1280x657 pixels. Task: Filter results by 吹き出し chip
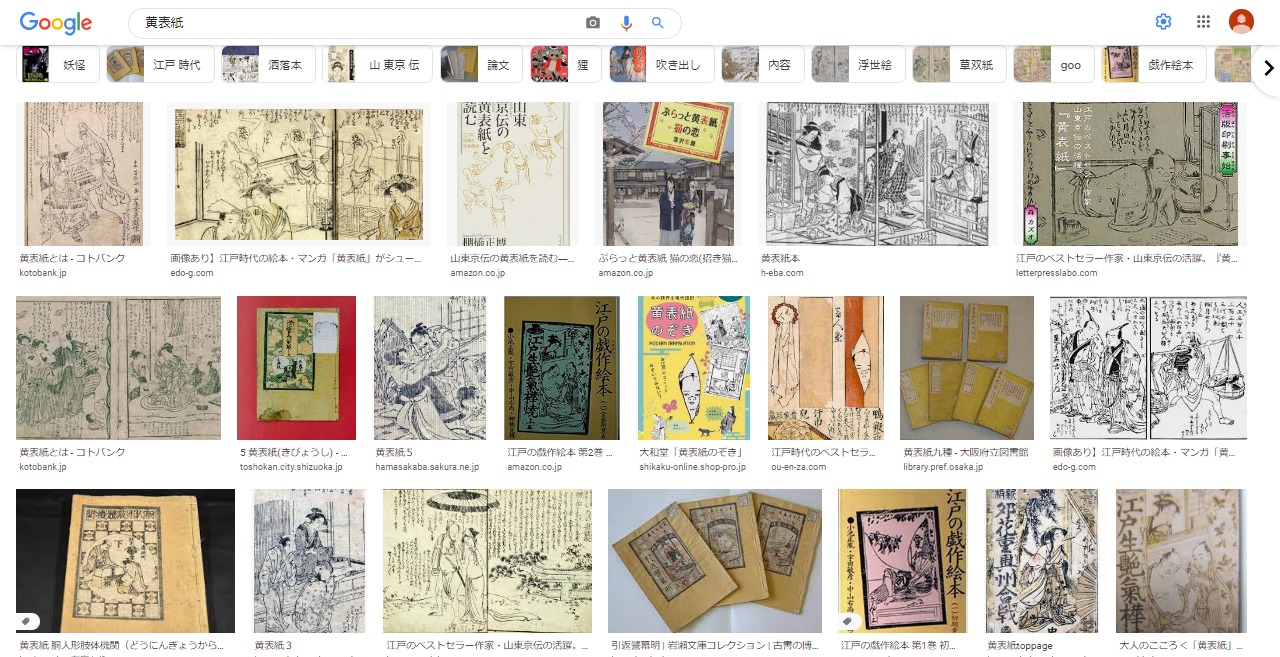tap(662, 64)
